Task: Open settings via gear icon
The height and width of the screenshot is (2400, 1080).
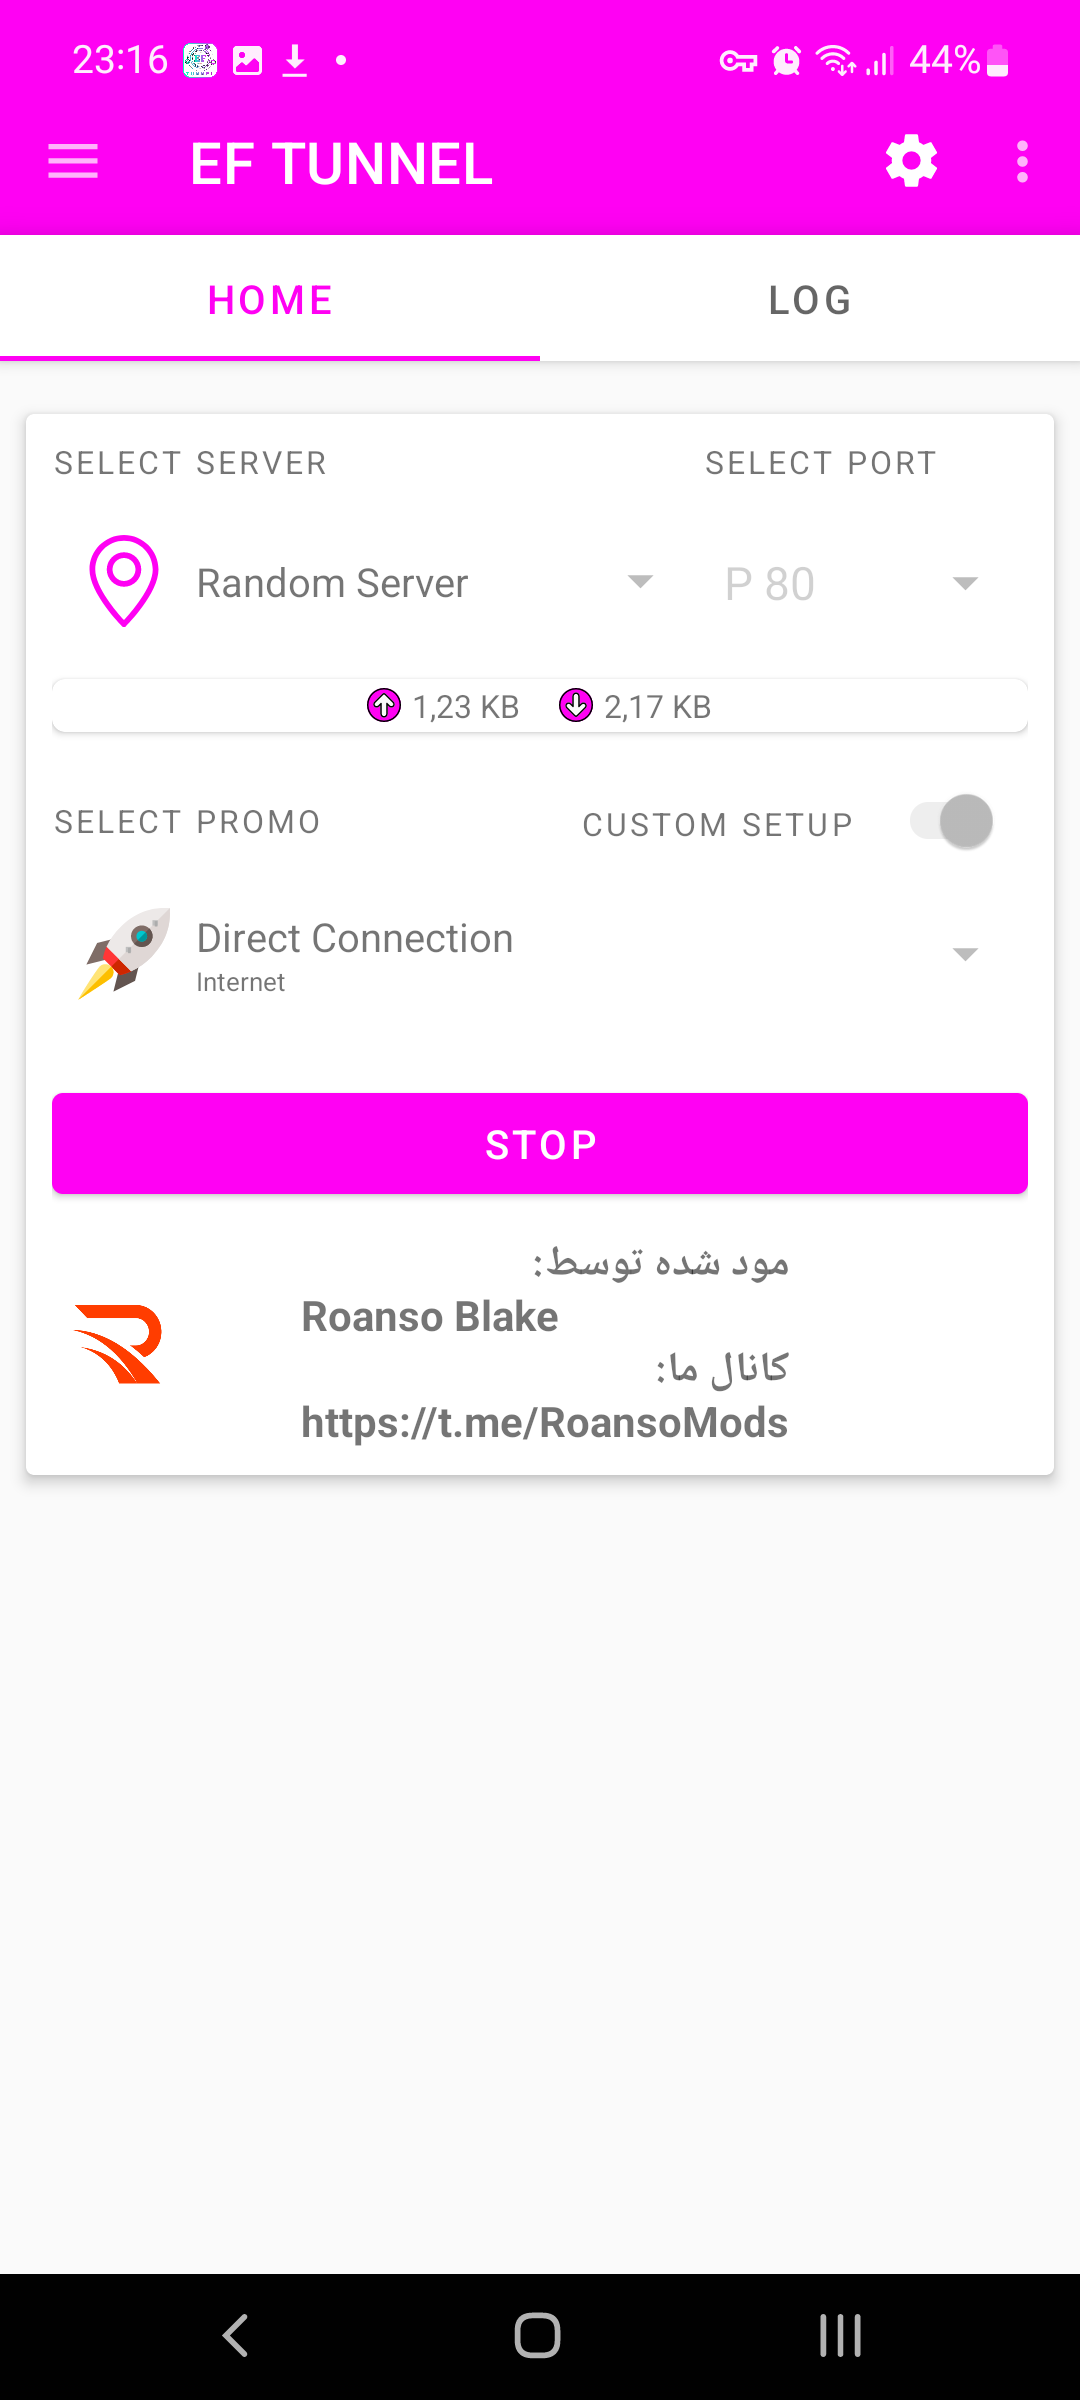Action: [911, 162]
